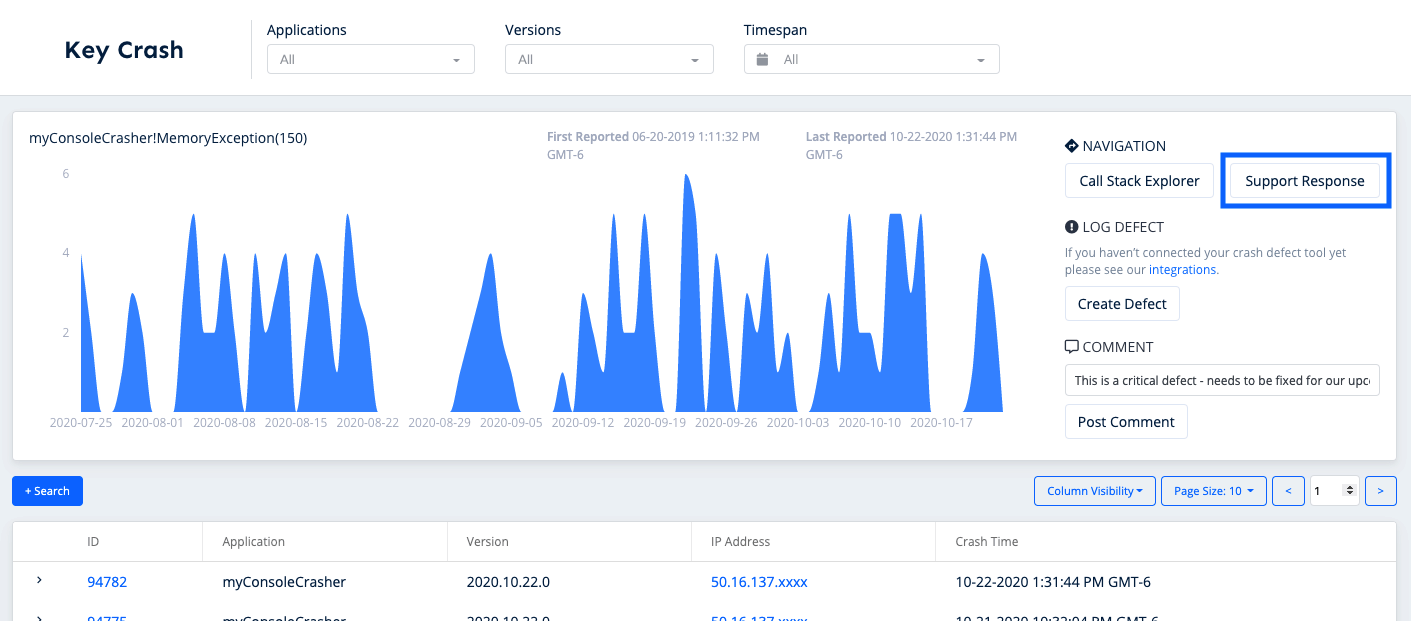
Task: Click the 2020-08-08 axis date label
Action: (x=225, y=423)
